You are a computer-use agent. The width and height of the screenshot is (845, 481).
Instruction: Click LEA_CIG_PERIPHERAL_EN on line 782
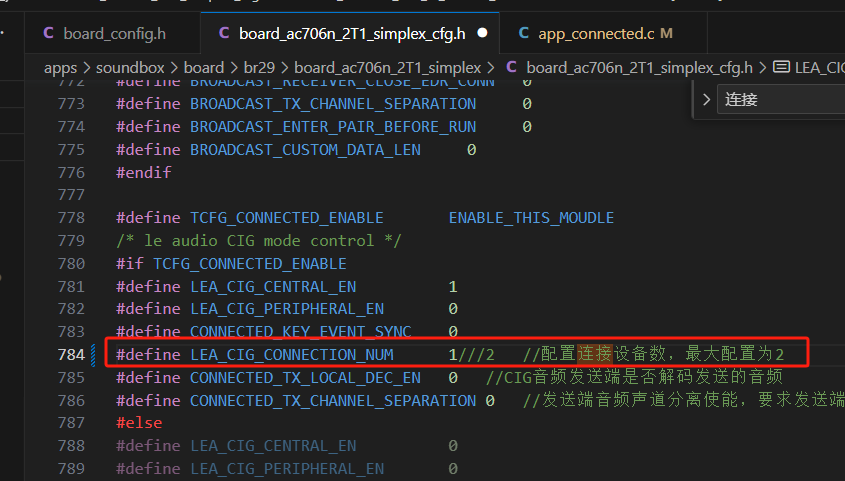coord(287,309)
